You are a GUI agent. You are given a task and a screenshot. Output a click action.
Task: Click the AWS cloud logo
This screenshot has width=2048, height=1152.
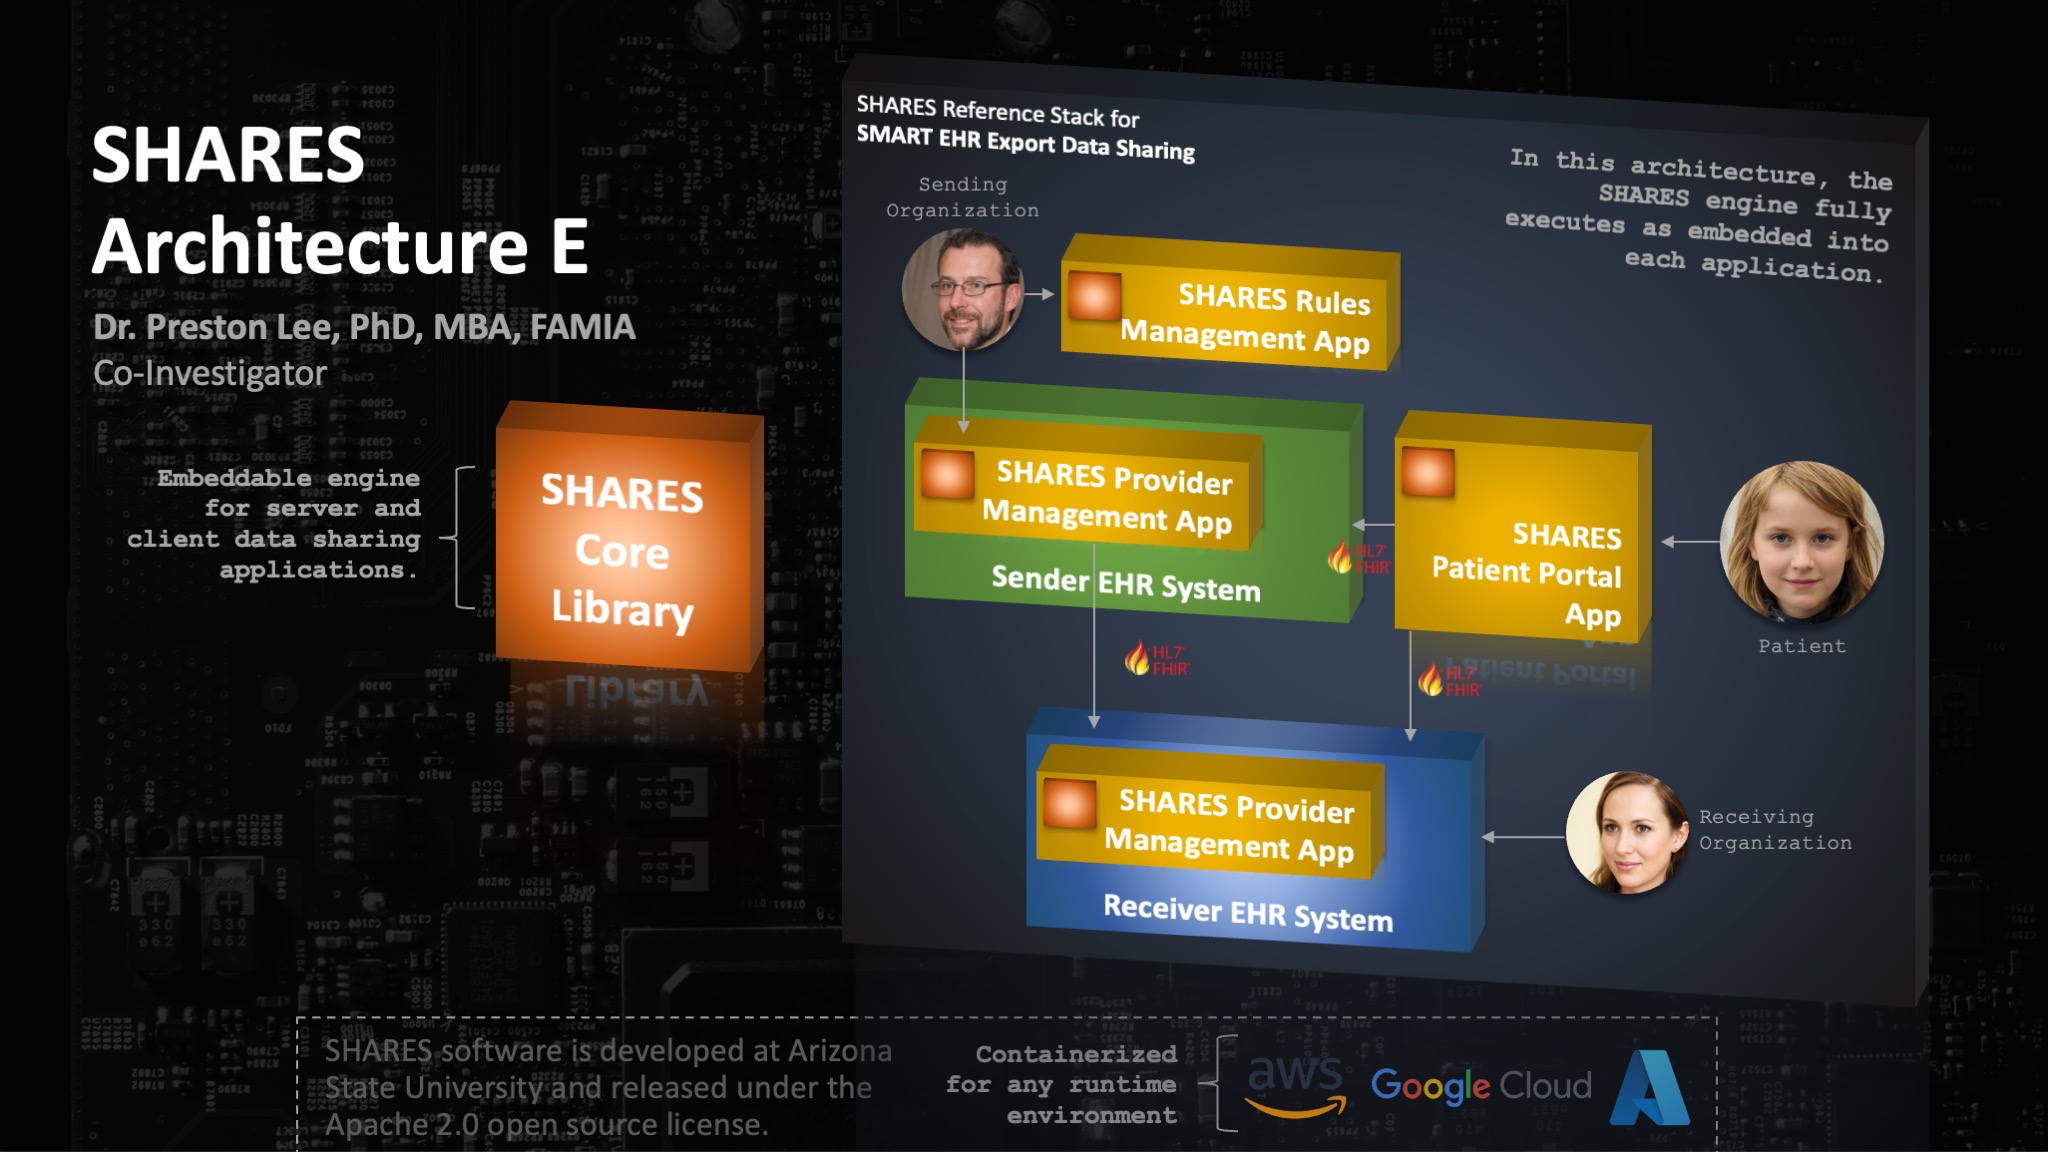pos(1295,1085)
